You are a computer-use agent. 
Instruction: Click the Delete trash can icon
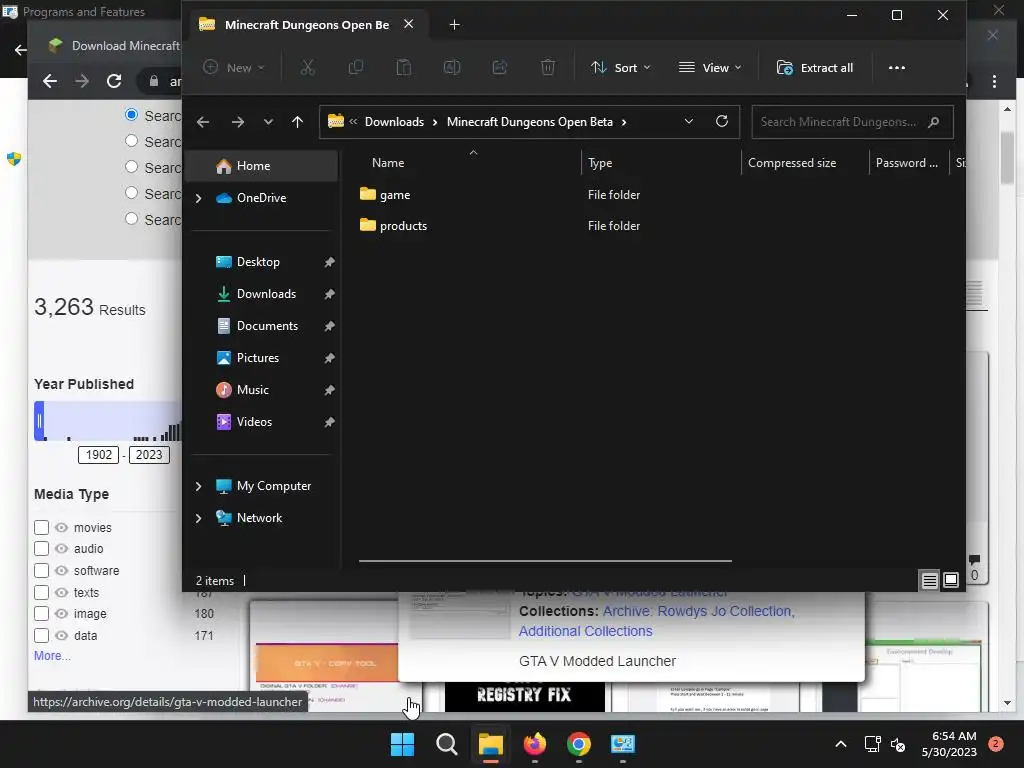(x=548, y=67)
